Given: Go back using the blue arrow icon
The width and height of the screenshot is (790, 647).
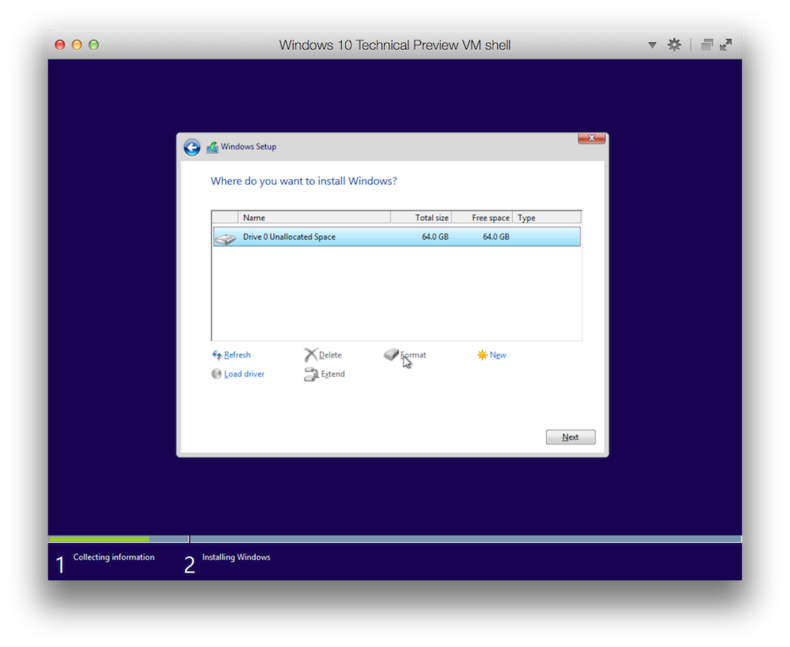Looking at the screenshot, I should tap(192, 147).
